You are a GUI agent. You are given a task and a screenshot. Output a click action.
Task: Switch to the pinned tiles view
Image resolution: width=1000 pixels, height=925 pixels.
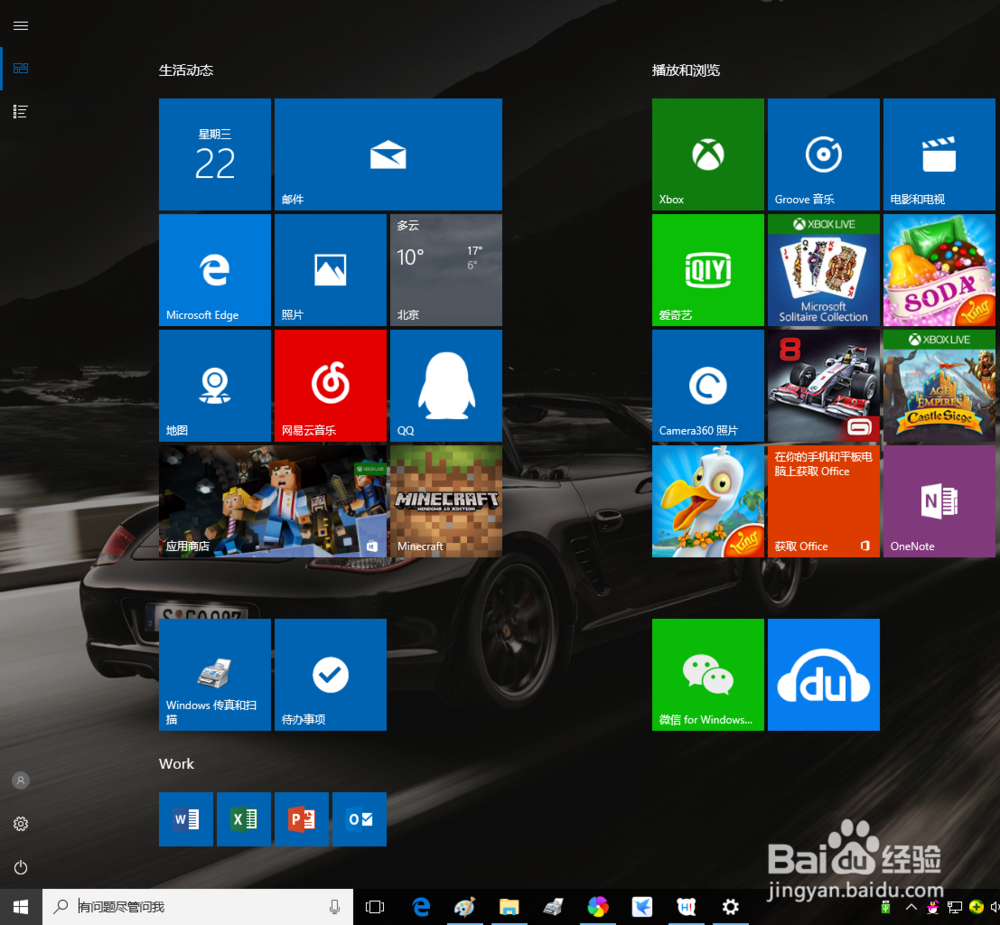20,68
